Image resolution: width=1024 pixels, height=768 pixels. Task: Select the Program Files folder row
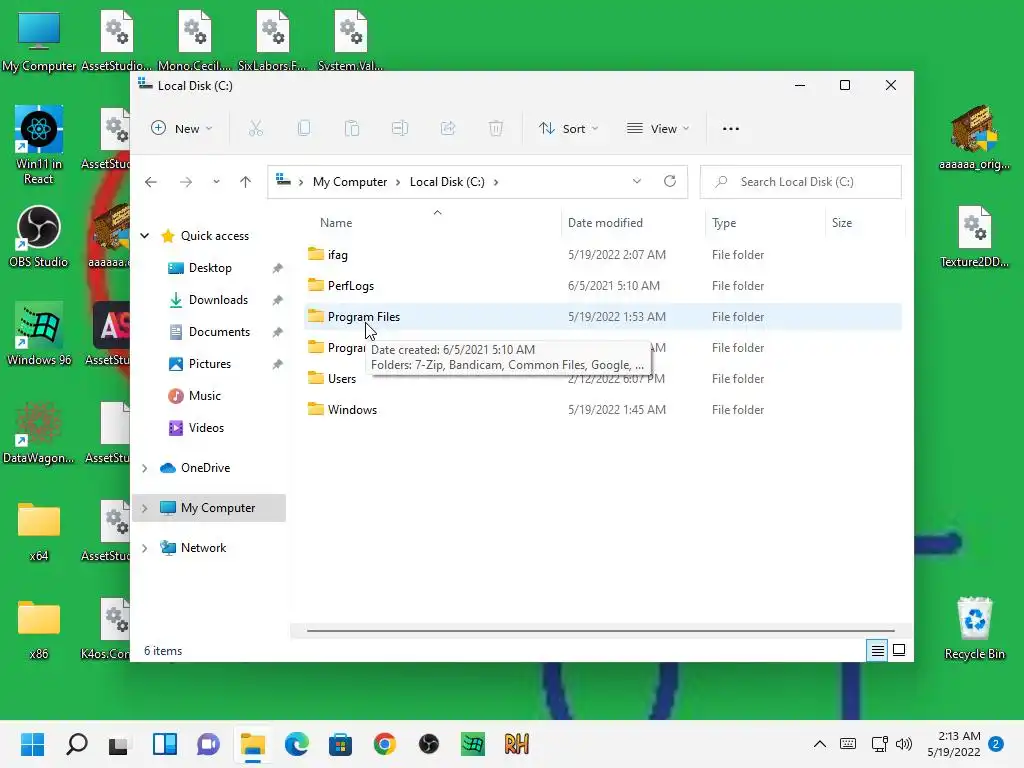[x=603, y=317]
